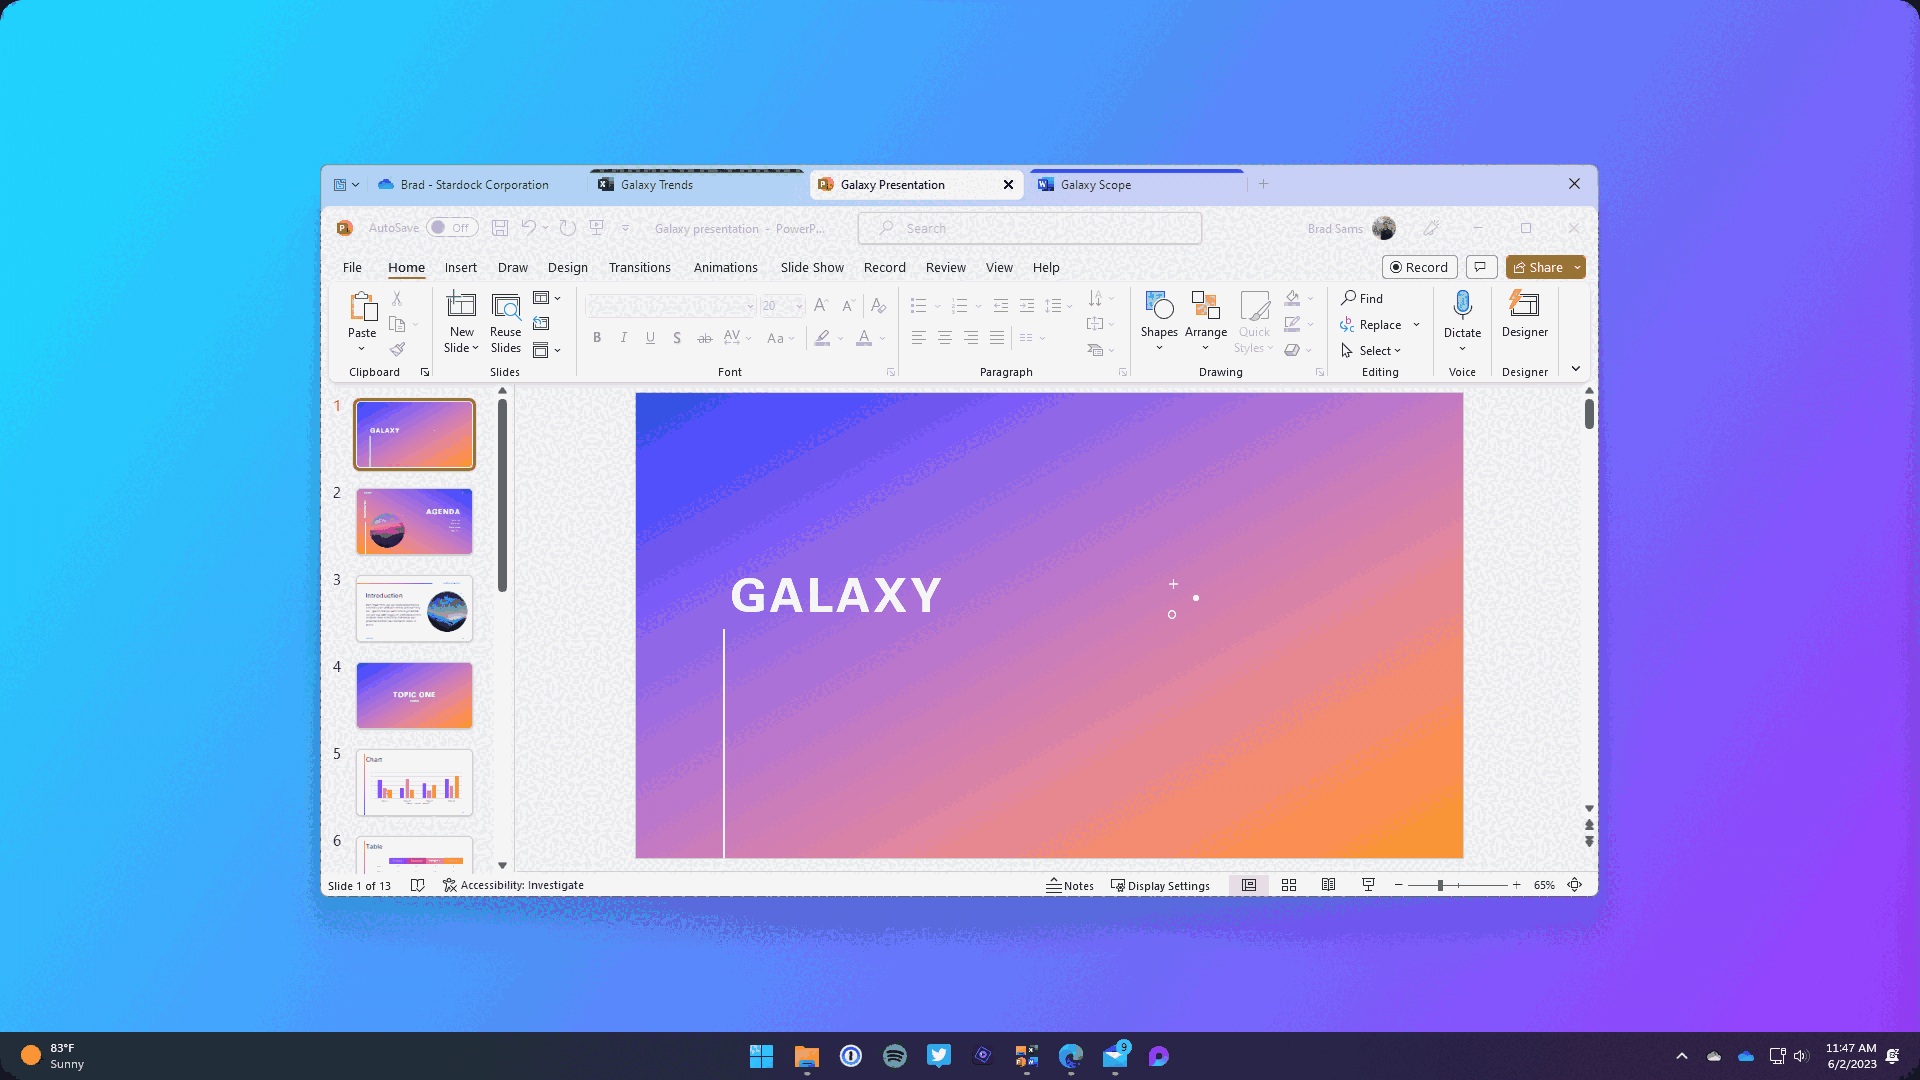Open the Share button dropdown arrow
The image size is (1920, 1080).
tap(1577, 267)
